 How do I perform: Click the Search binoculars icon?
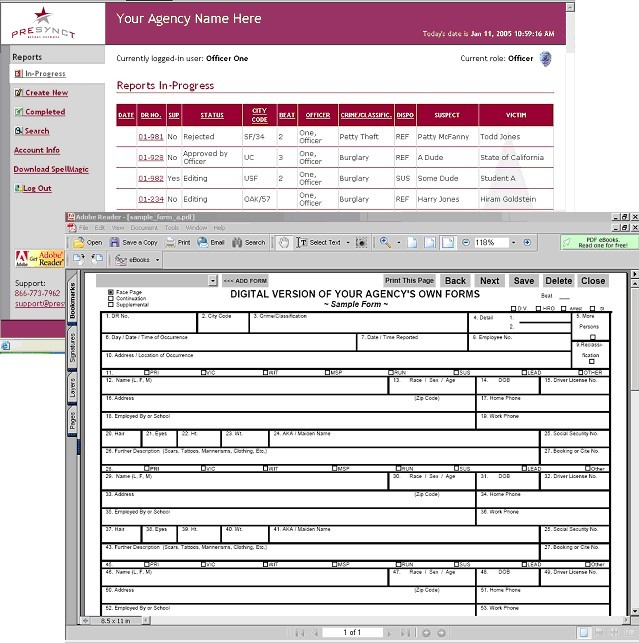pyautogui.click(x=237, y=242)
